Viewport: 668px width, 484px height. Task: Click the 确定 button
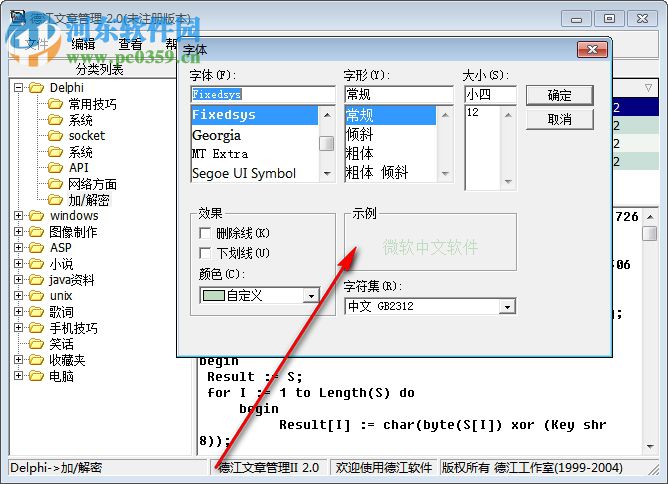559,95
